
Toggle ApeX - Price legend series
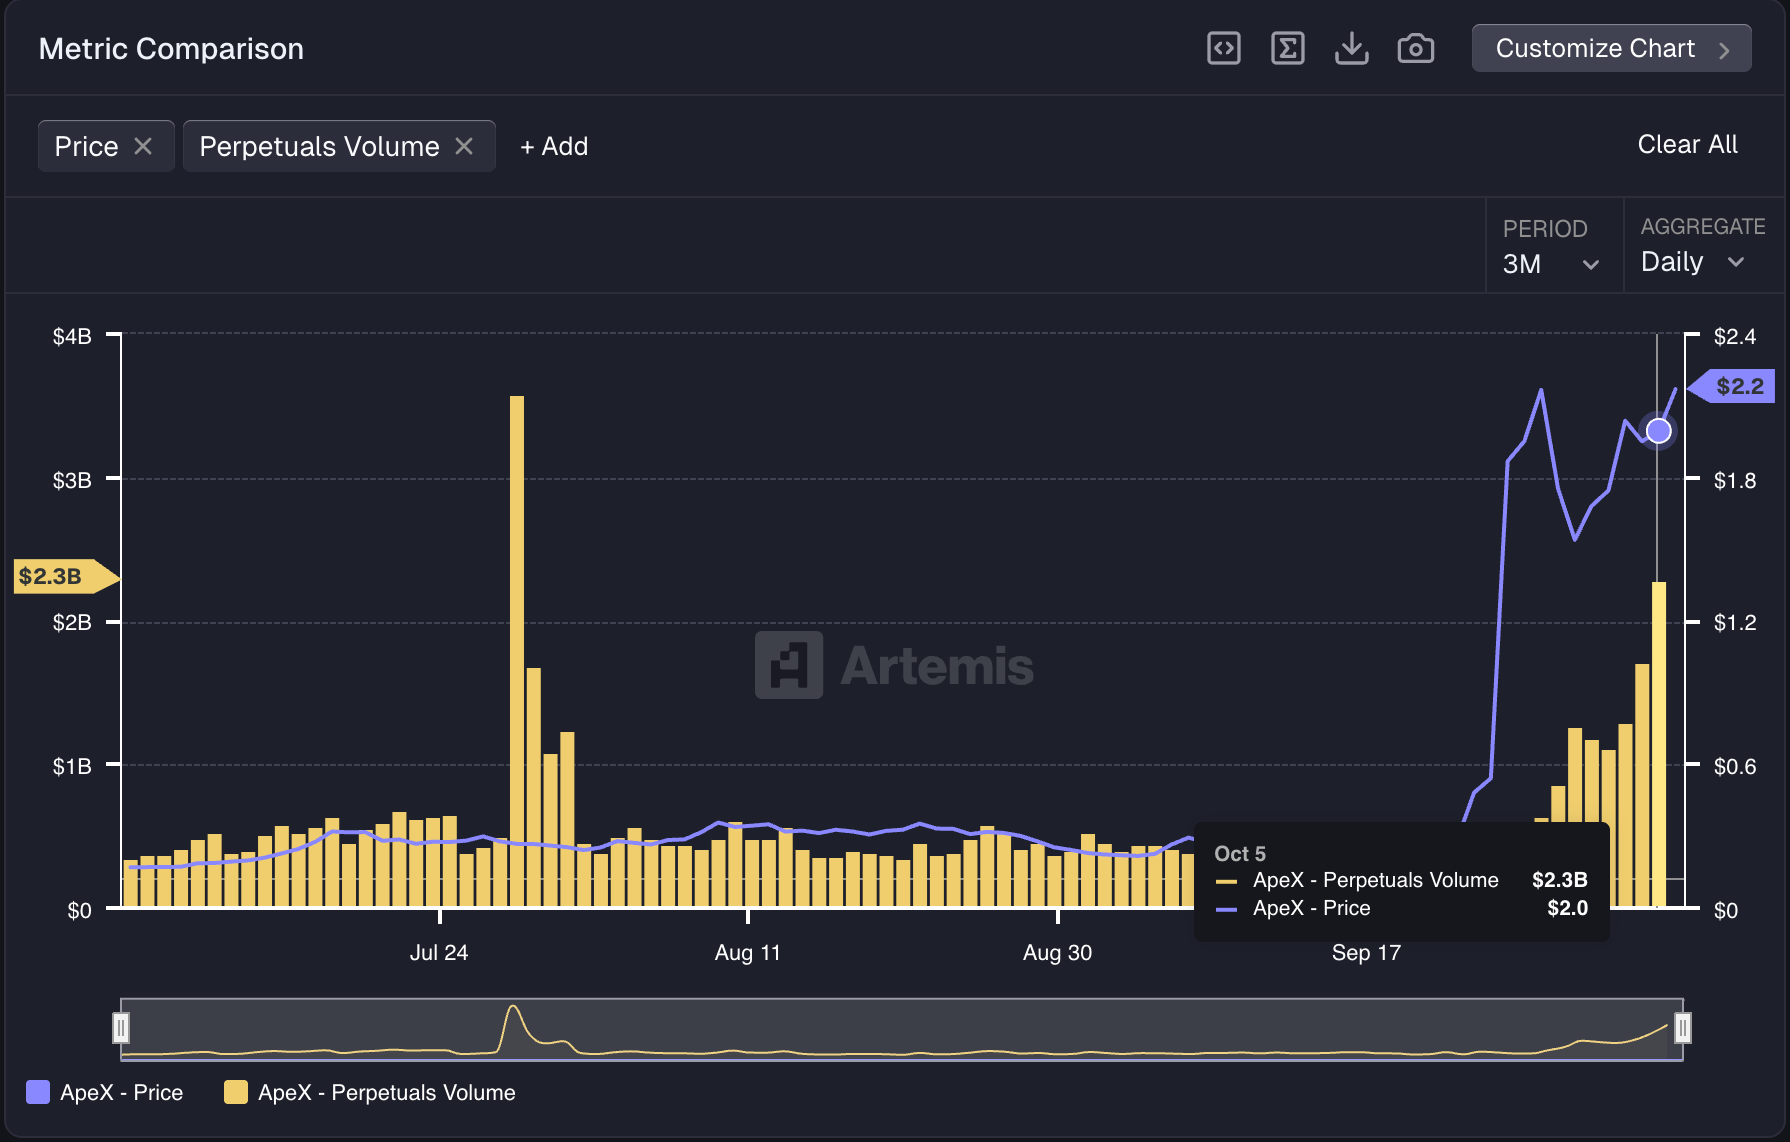105,1092
